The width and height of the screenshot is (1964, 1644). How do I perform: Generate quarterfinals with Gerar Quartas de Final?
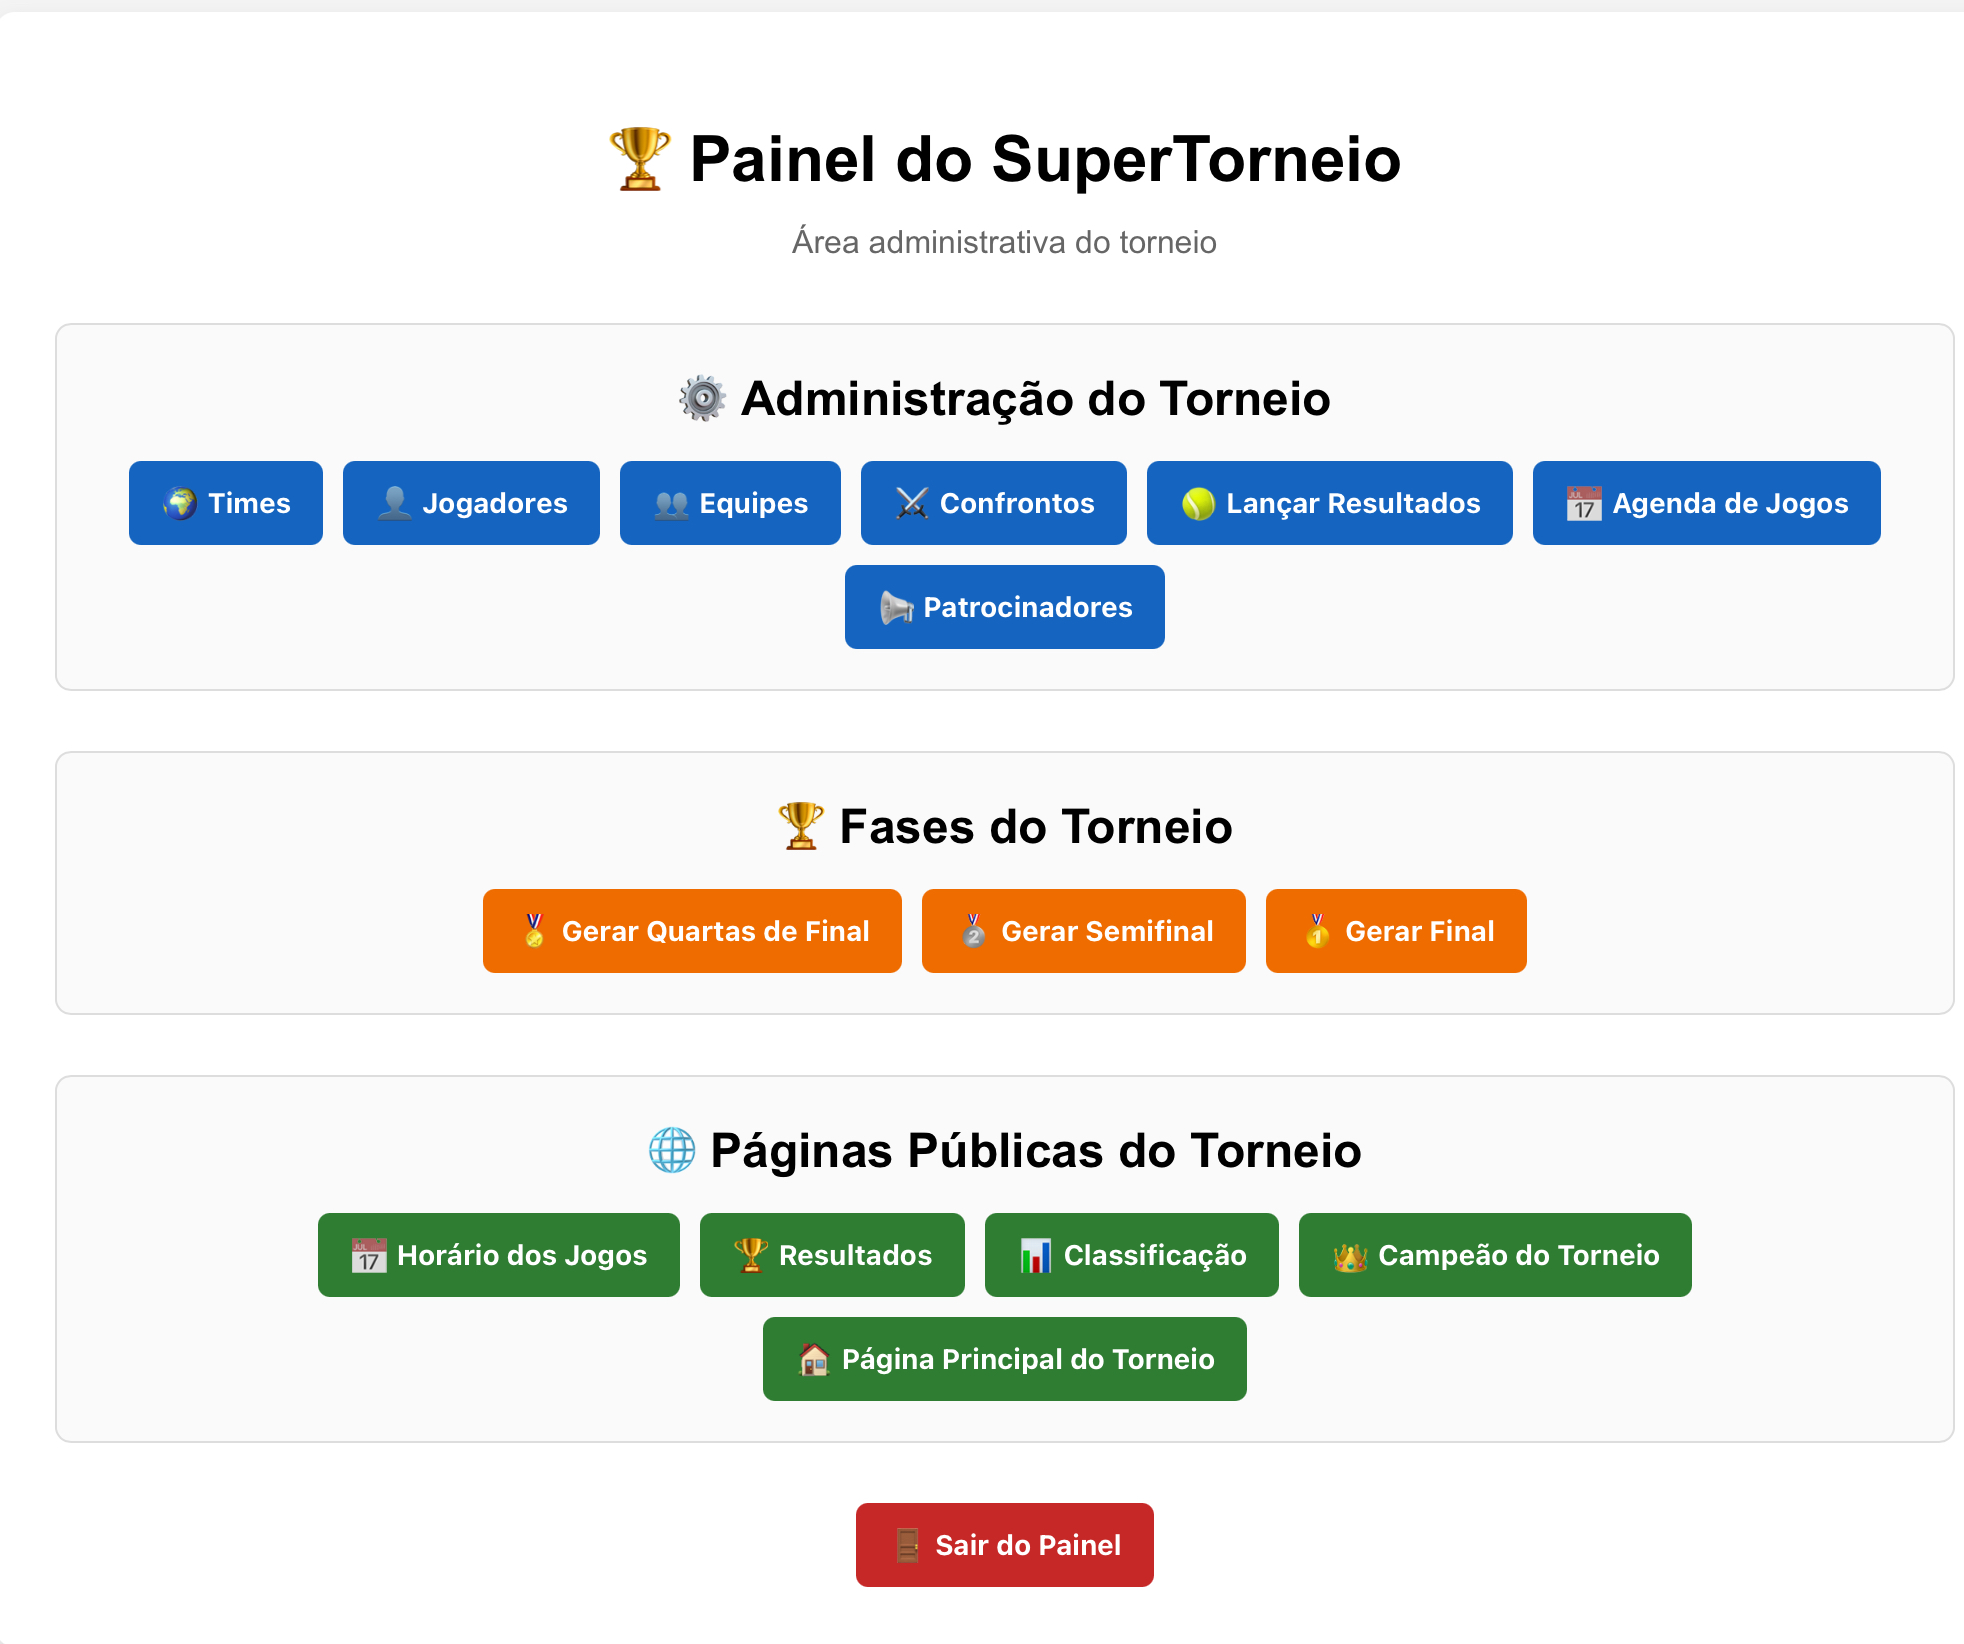692,931
